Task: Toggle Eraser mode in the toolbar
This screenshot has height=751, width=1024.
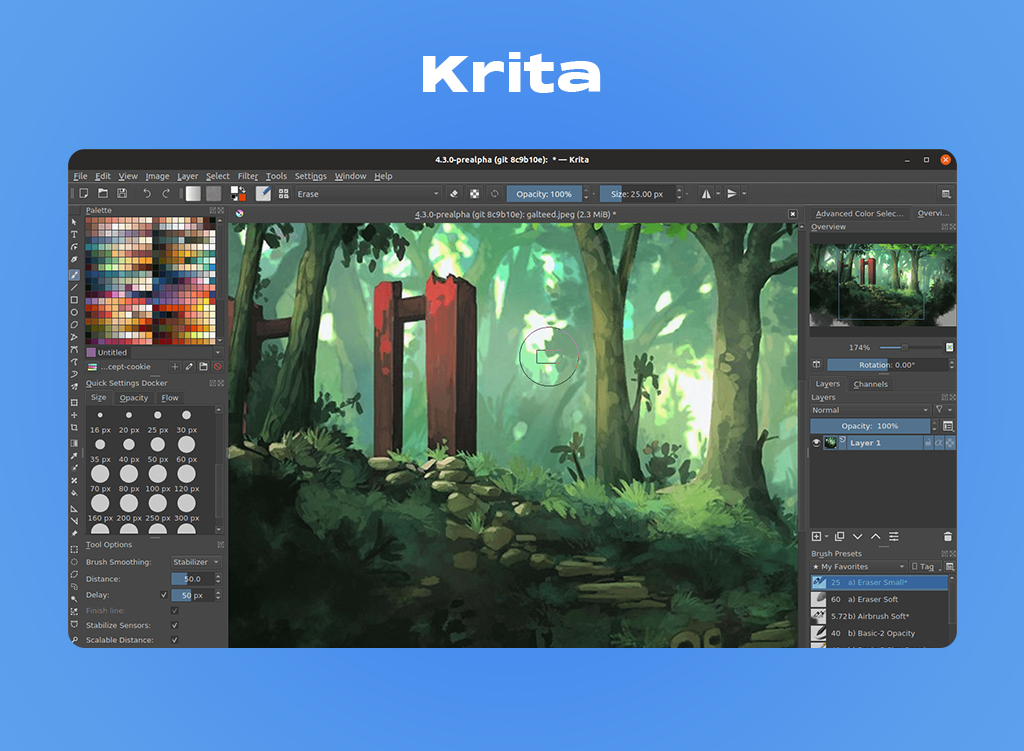Action: pos(455,193)
